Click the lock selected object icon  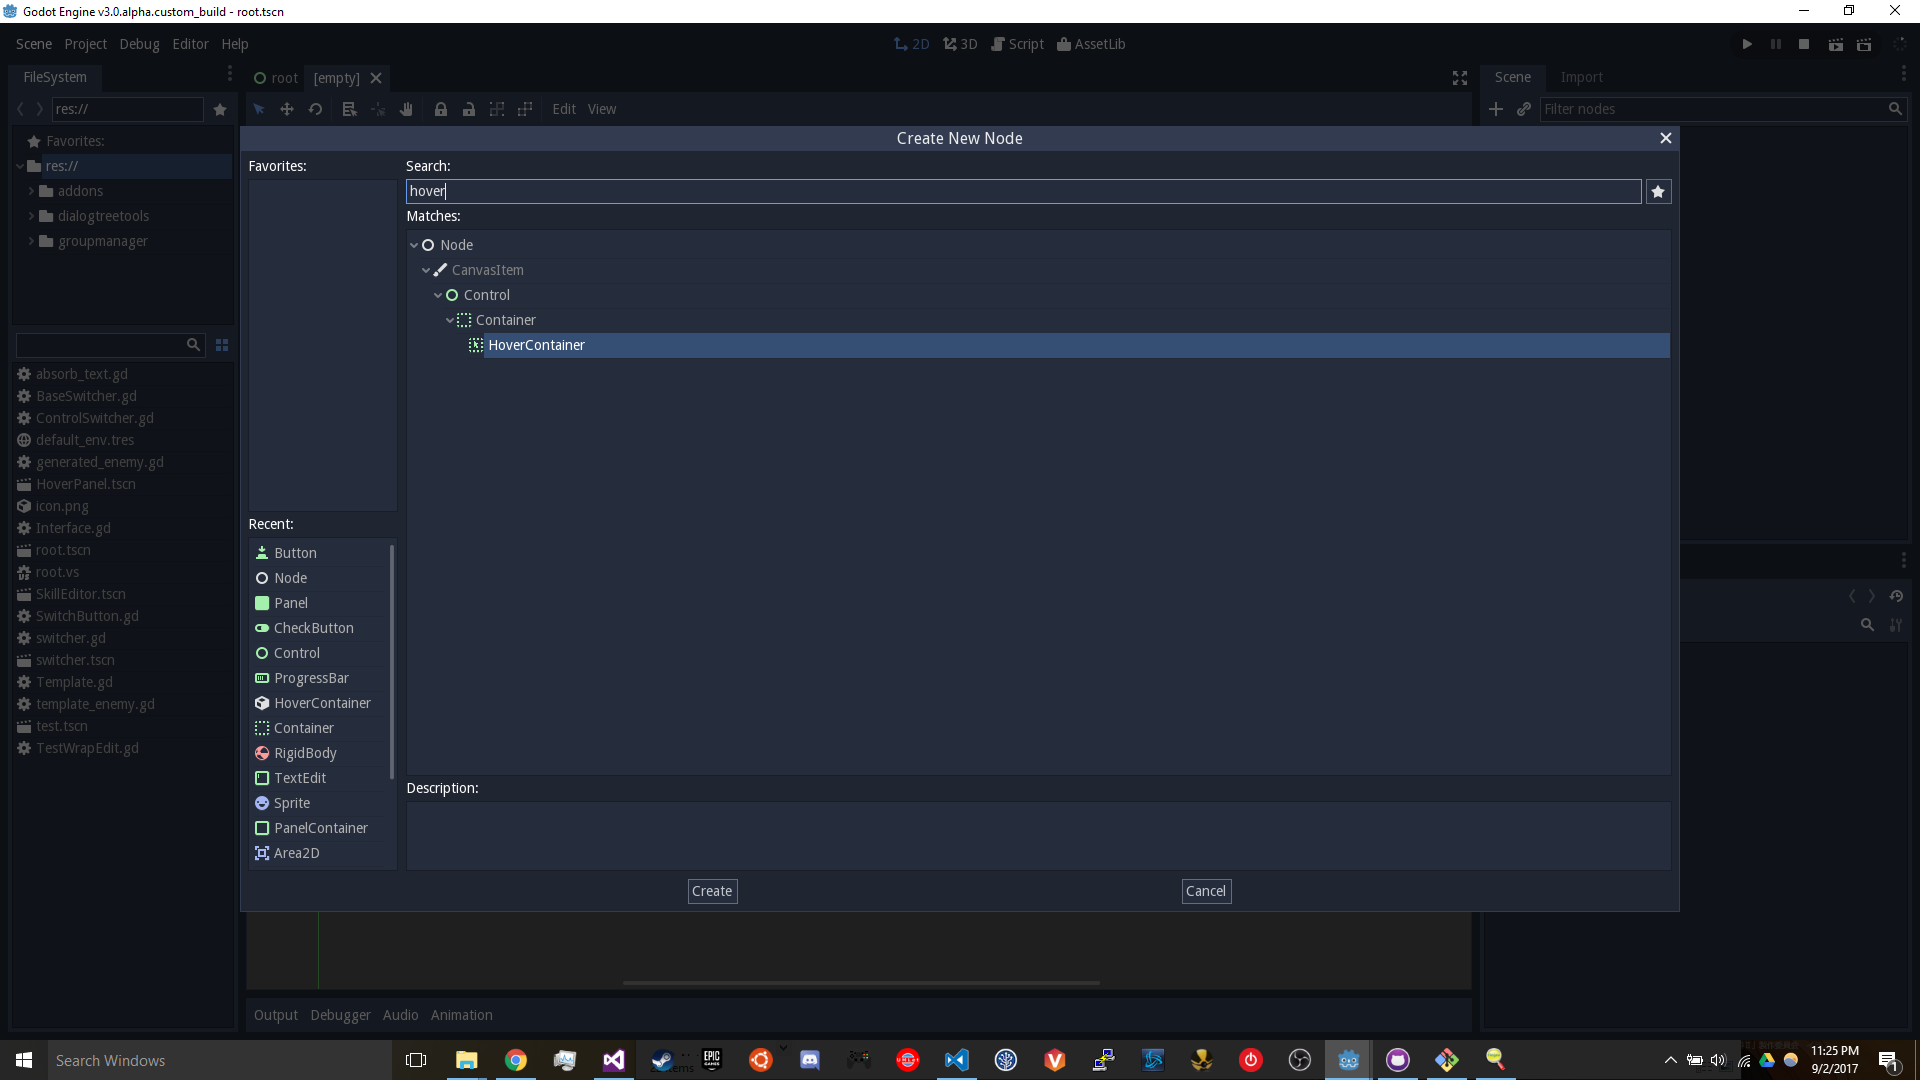[440, 109]
